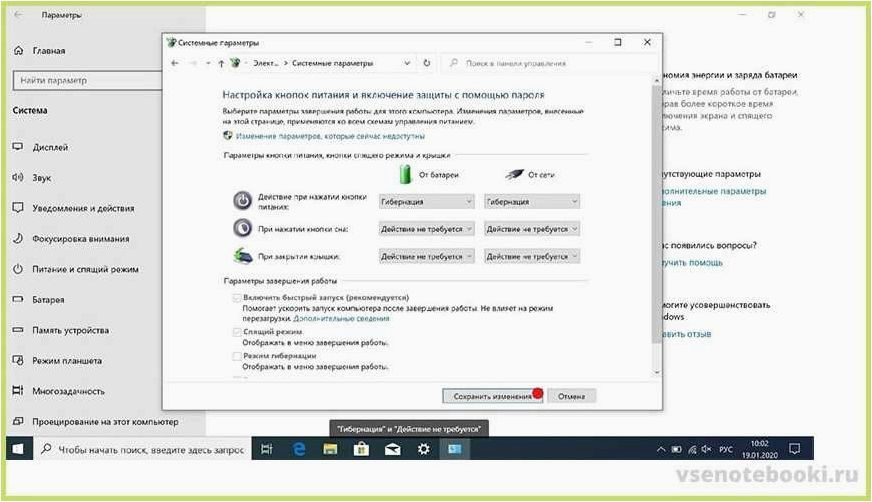Click the 'Оставить отзыв' link in Settings
This screenshot has width=872, height=502.
[x=687, y=334]
